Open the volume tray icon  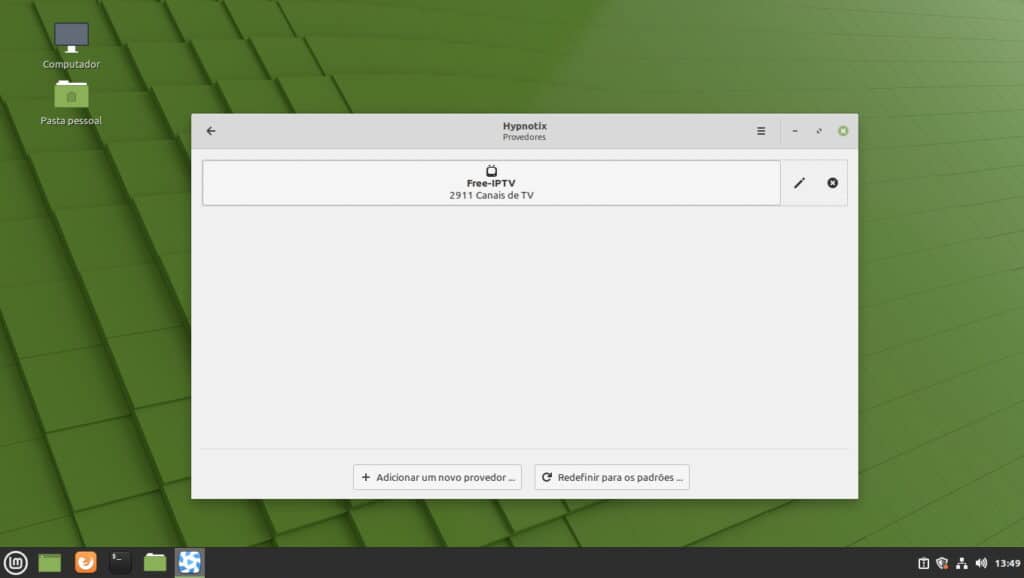[x=981, y=563]
